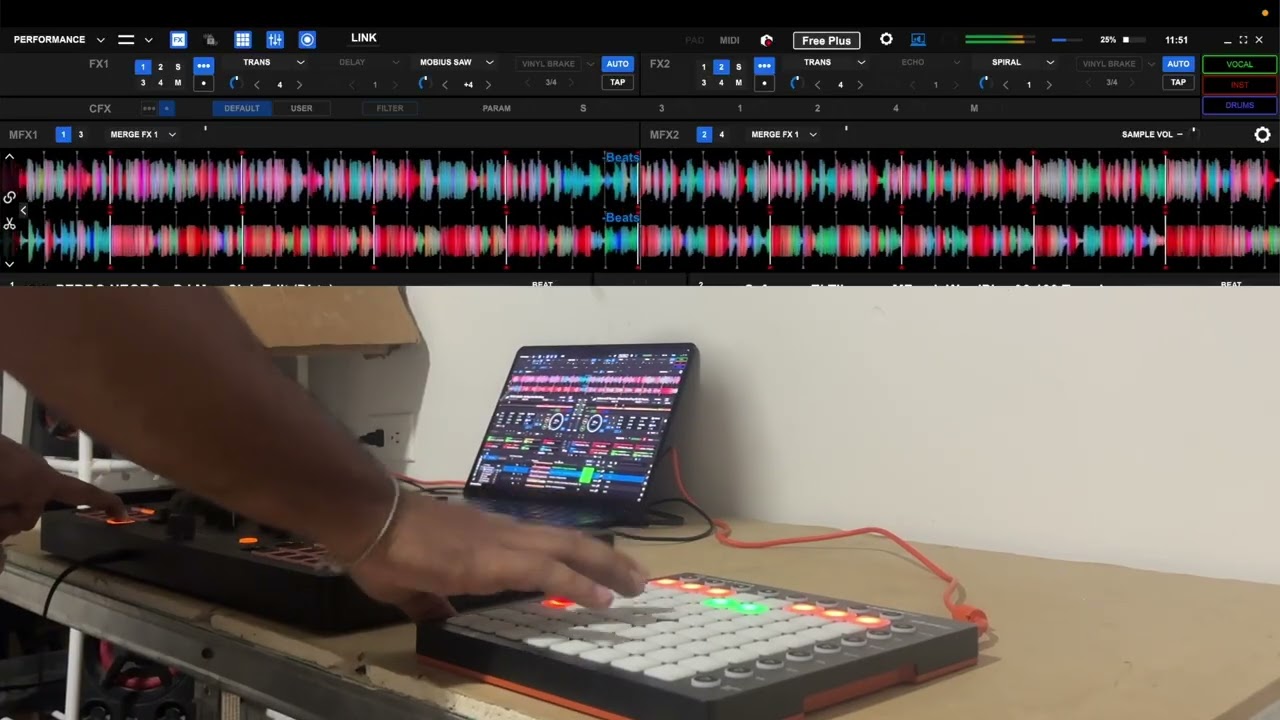
Task: Toggle FX1 deck 1 assignment
Action: [143, 67]
